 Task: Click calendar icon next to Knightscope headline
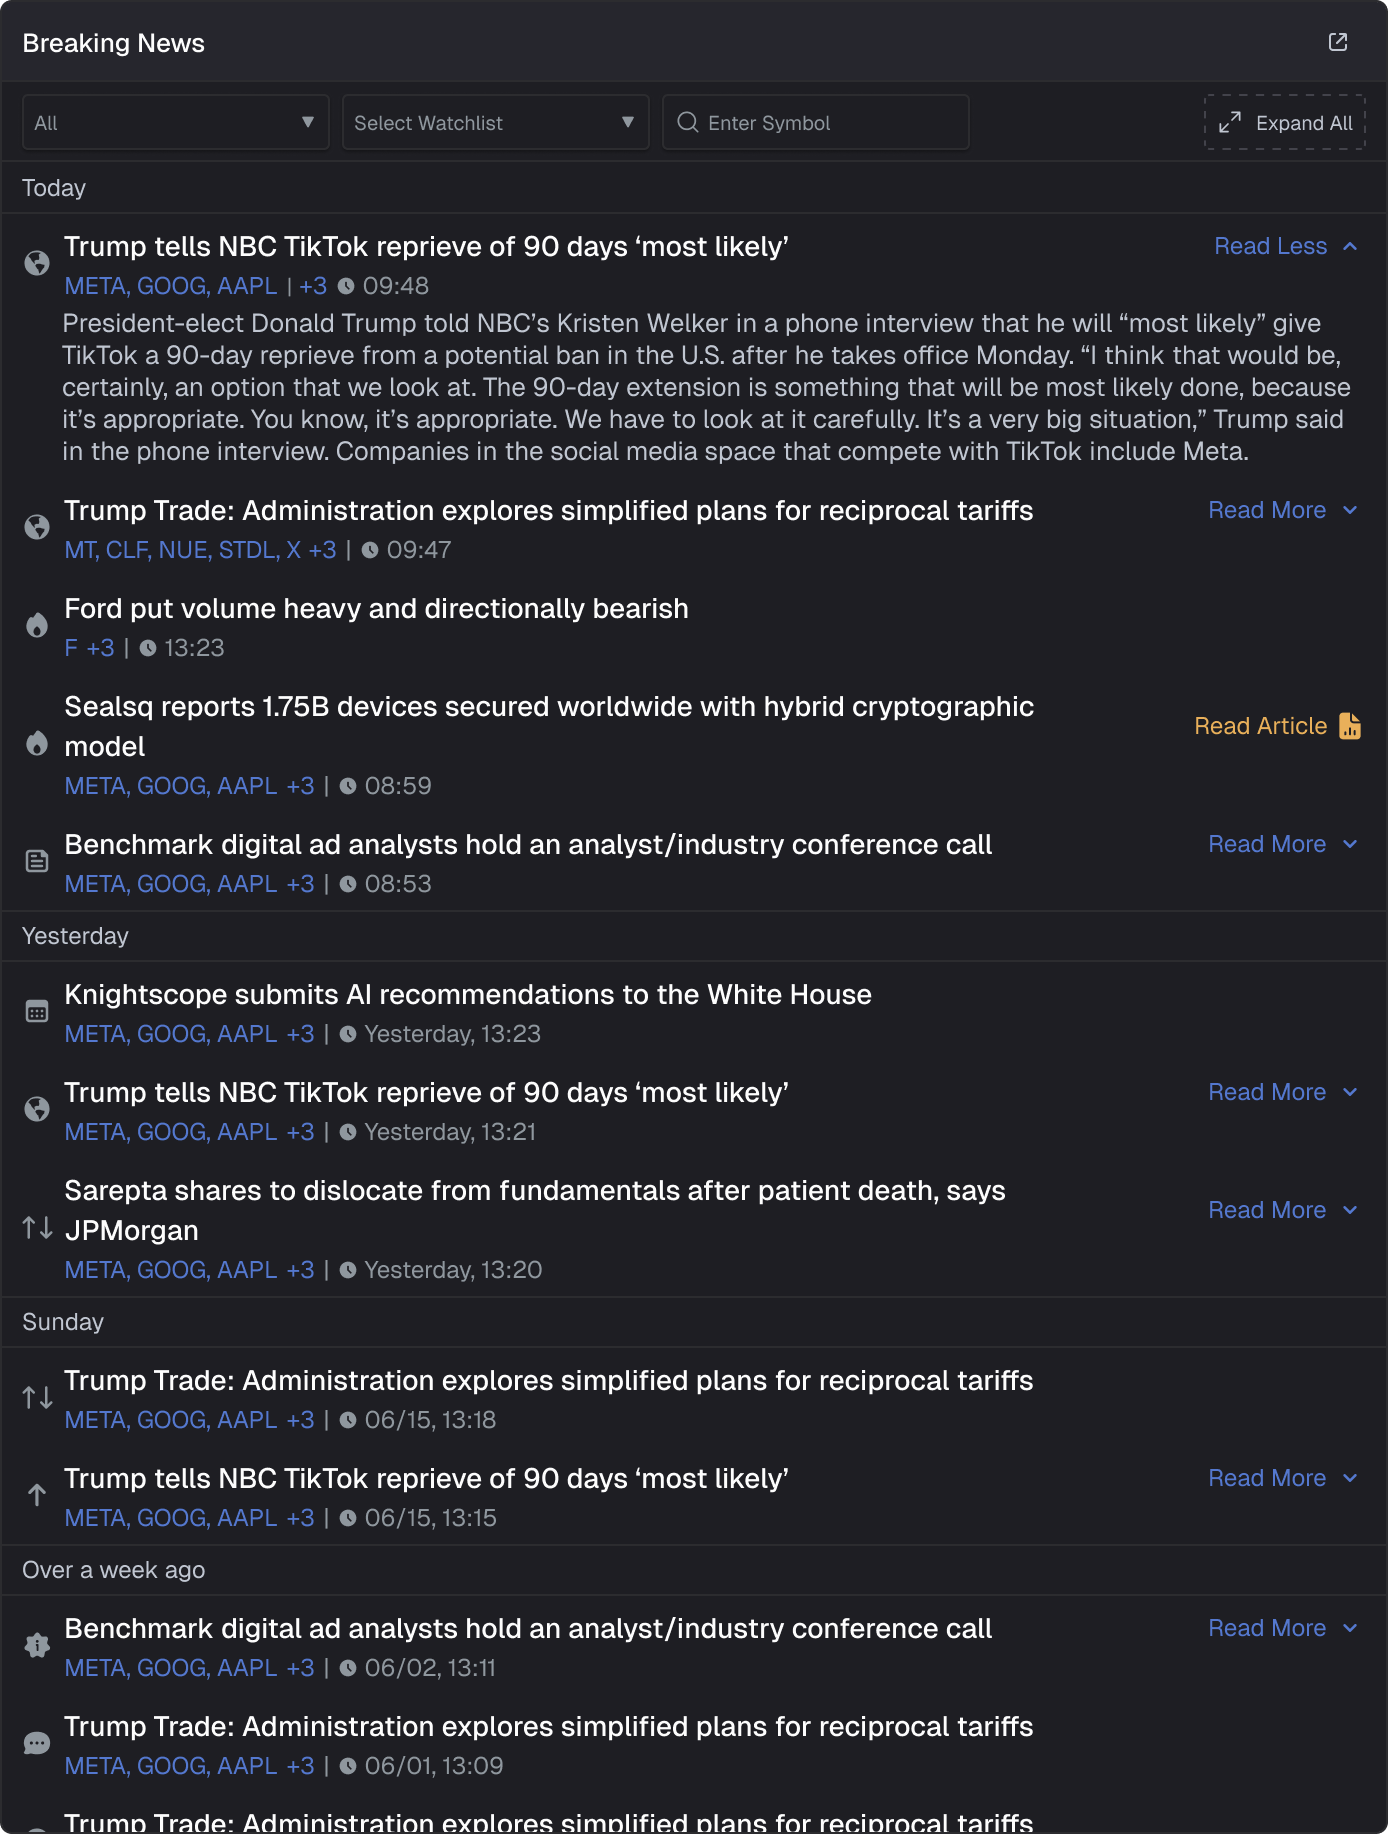coord(37,1011)
